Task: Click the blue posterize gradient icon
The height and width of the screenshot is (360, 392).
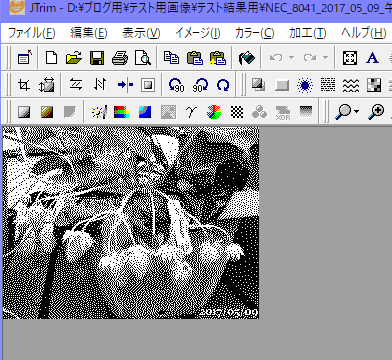Action: tap(145, 112)
